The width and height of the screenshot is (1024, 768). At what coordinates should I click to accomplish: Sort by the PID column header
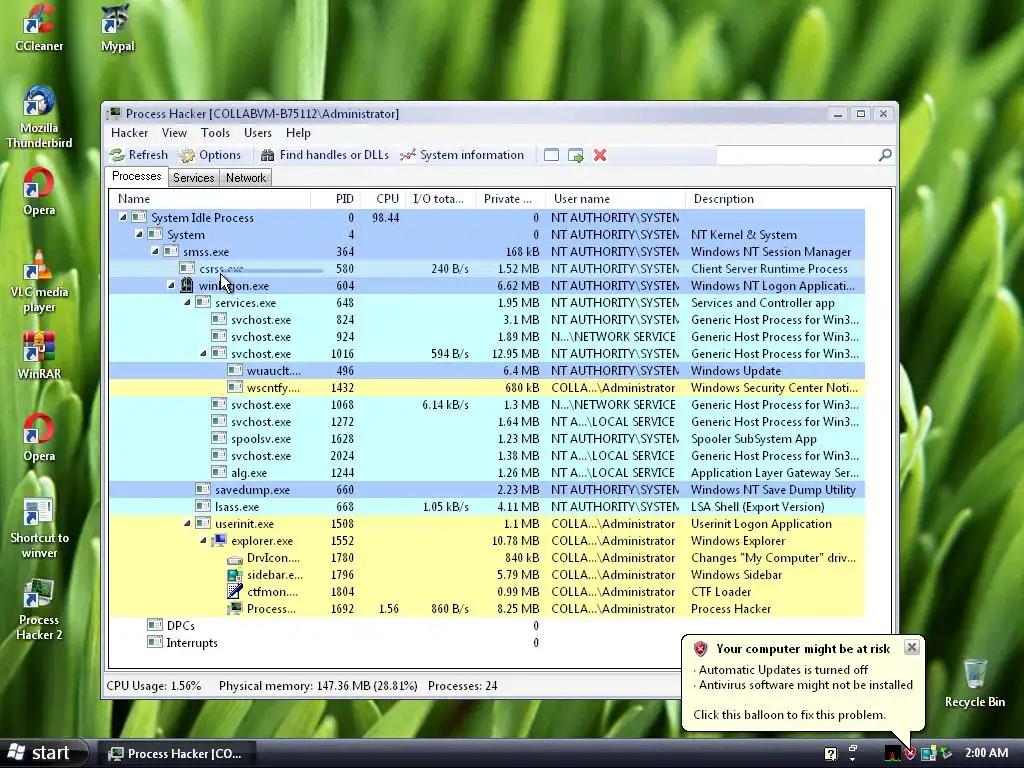(x=334, y=199)
